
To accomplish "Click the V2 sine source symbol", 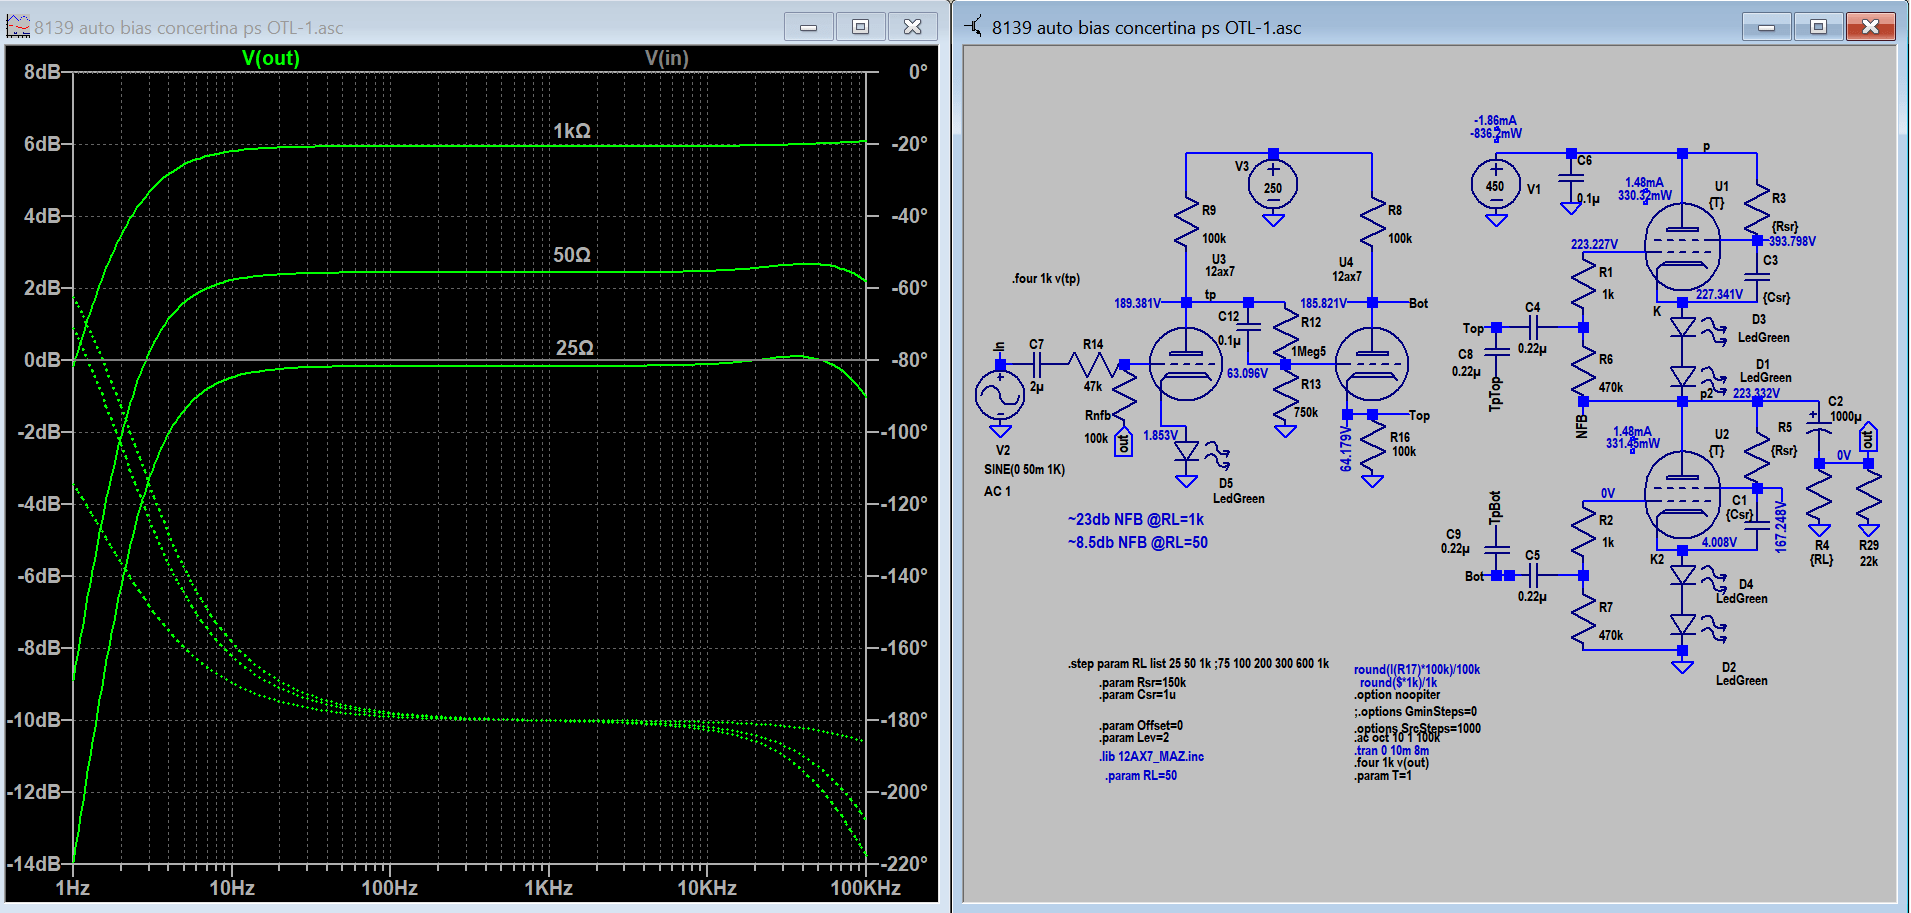I will point(1000,395).
